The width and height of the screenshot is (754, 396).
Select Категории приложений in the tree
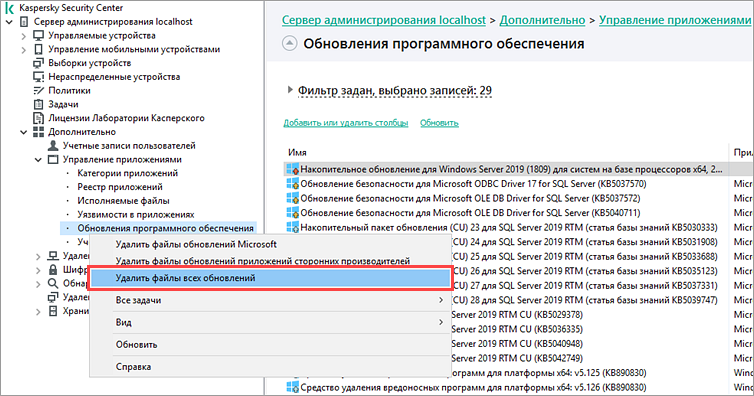tap(127, 173)
